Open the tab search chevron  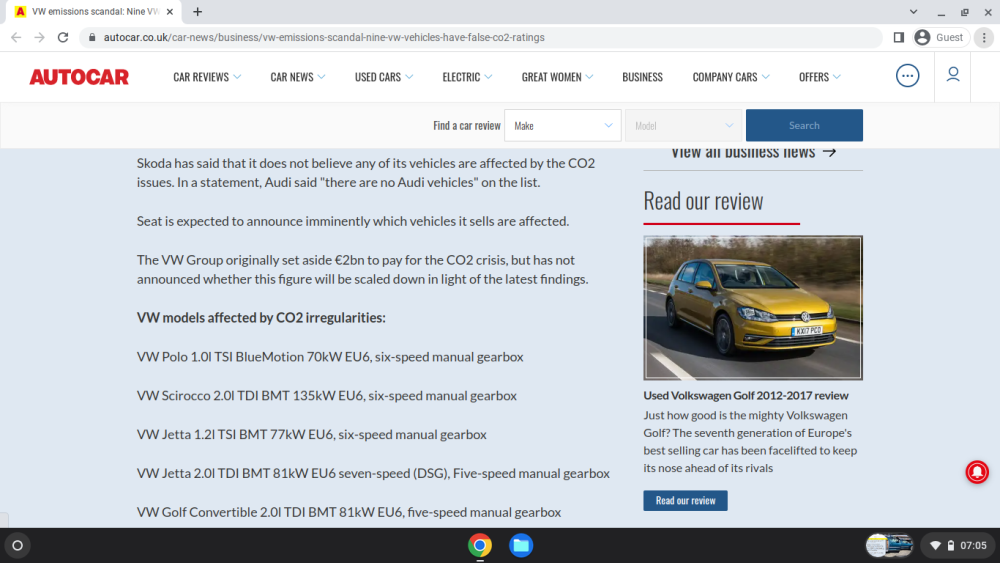click(913, 11)
